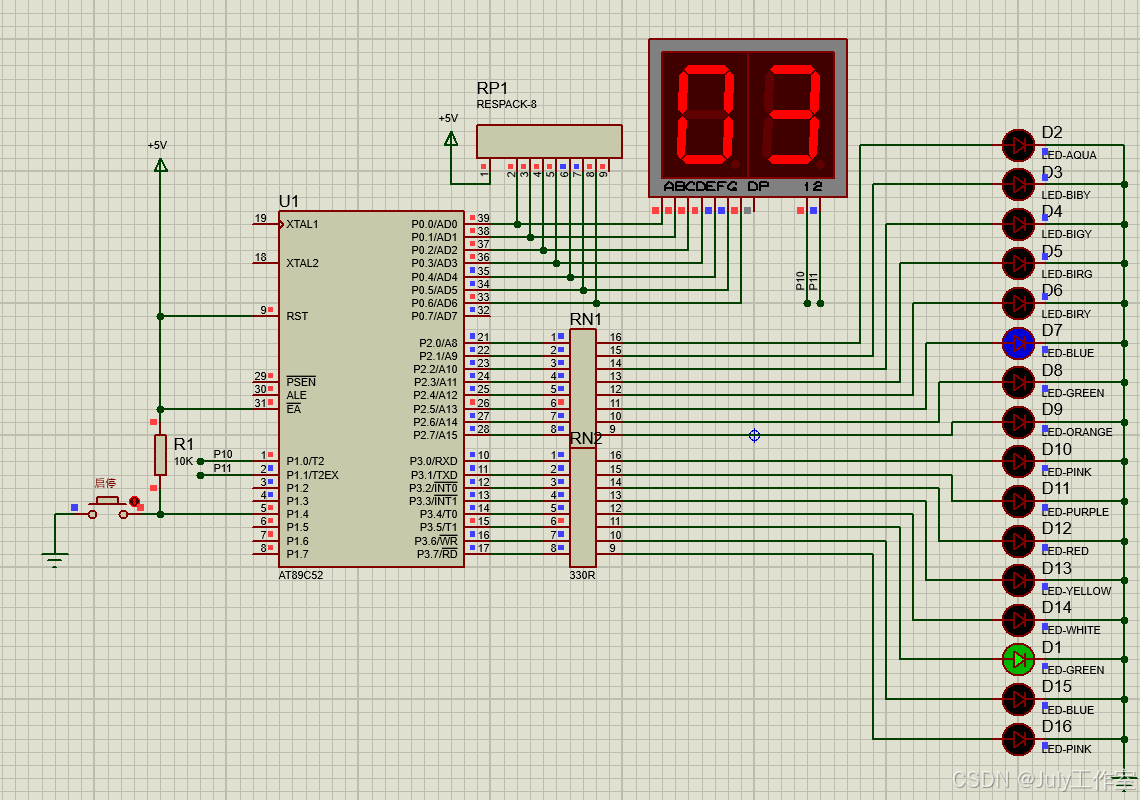
Task: Click the LED-ORANGE label
Action: coord(1077,432)
